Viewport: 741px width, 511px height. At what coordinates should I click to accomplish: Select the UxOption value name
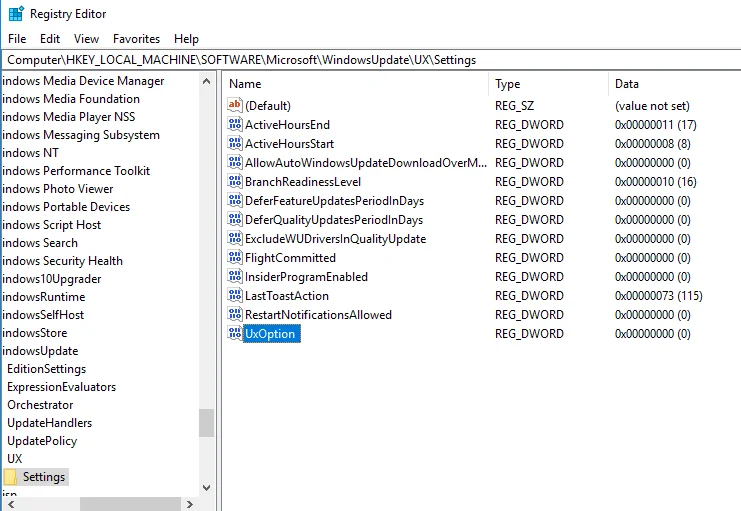pyautogui.click(x=270, y=334)
